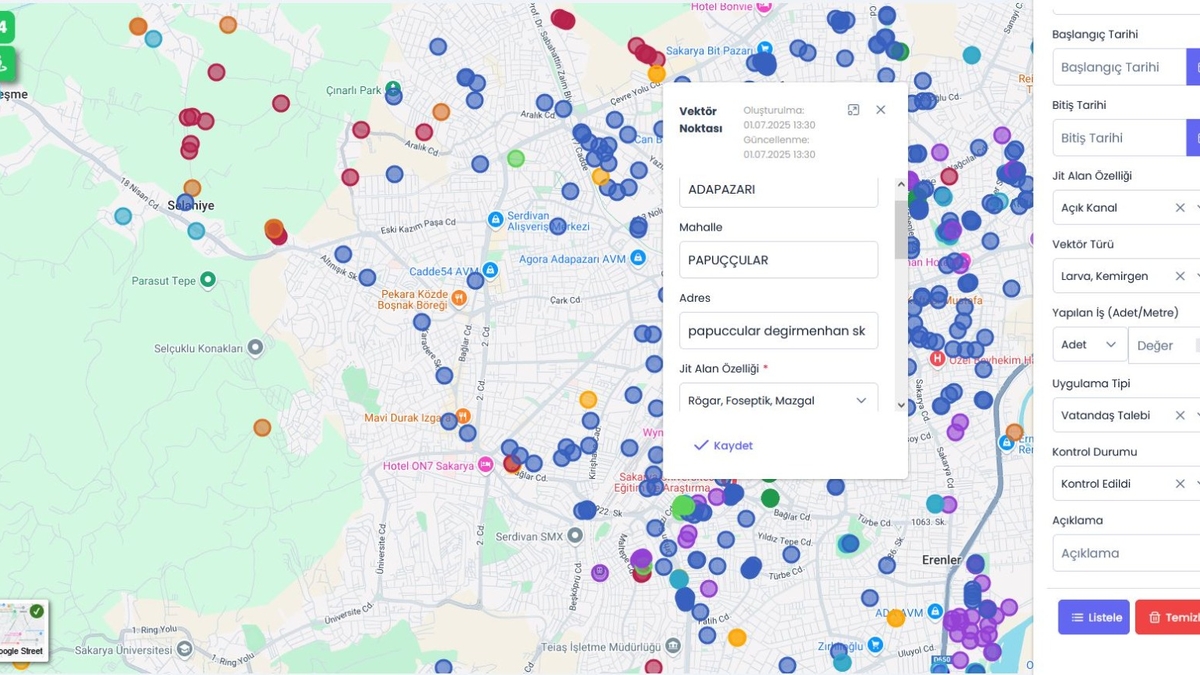Clear the Açık Kanal filter selection
Viewport: 1200px width, 675px height.
[x=1180, y=208]
